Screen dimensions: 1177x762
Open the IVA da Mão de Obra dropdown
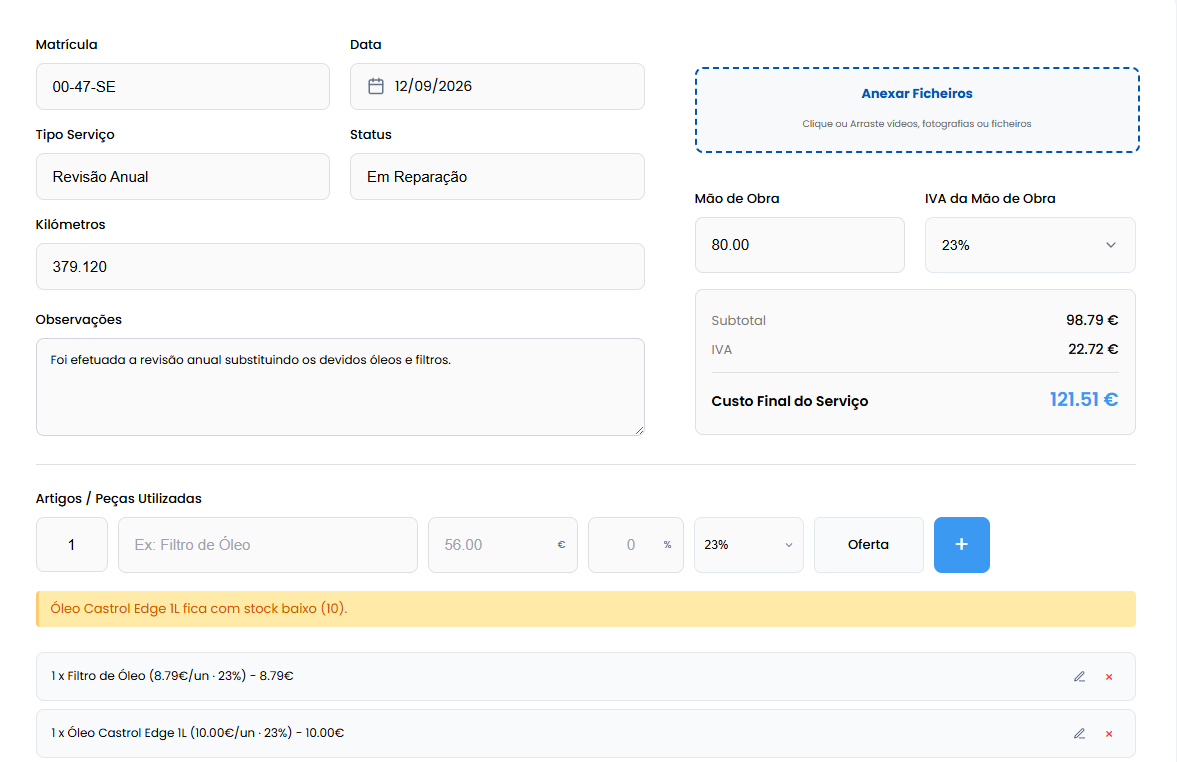click(x=1030, y=245)
